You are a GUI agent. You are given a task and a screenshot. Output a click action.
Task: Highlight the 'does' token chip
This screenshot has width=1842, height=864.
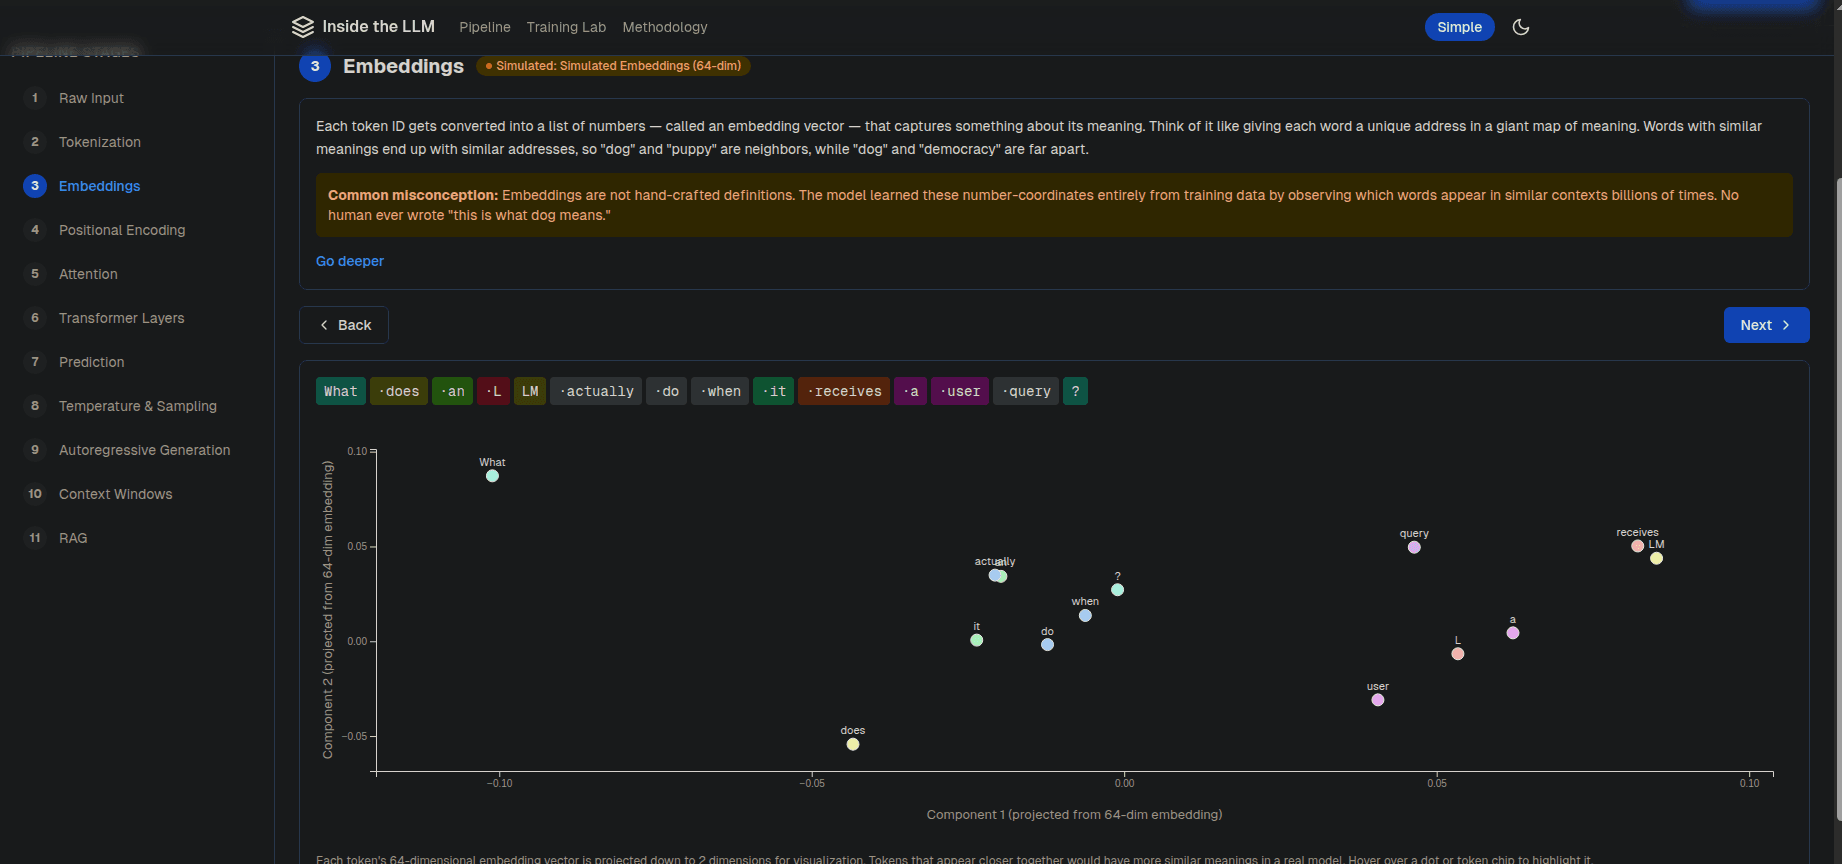(x=399, y=391)
